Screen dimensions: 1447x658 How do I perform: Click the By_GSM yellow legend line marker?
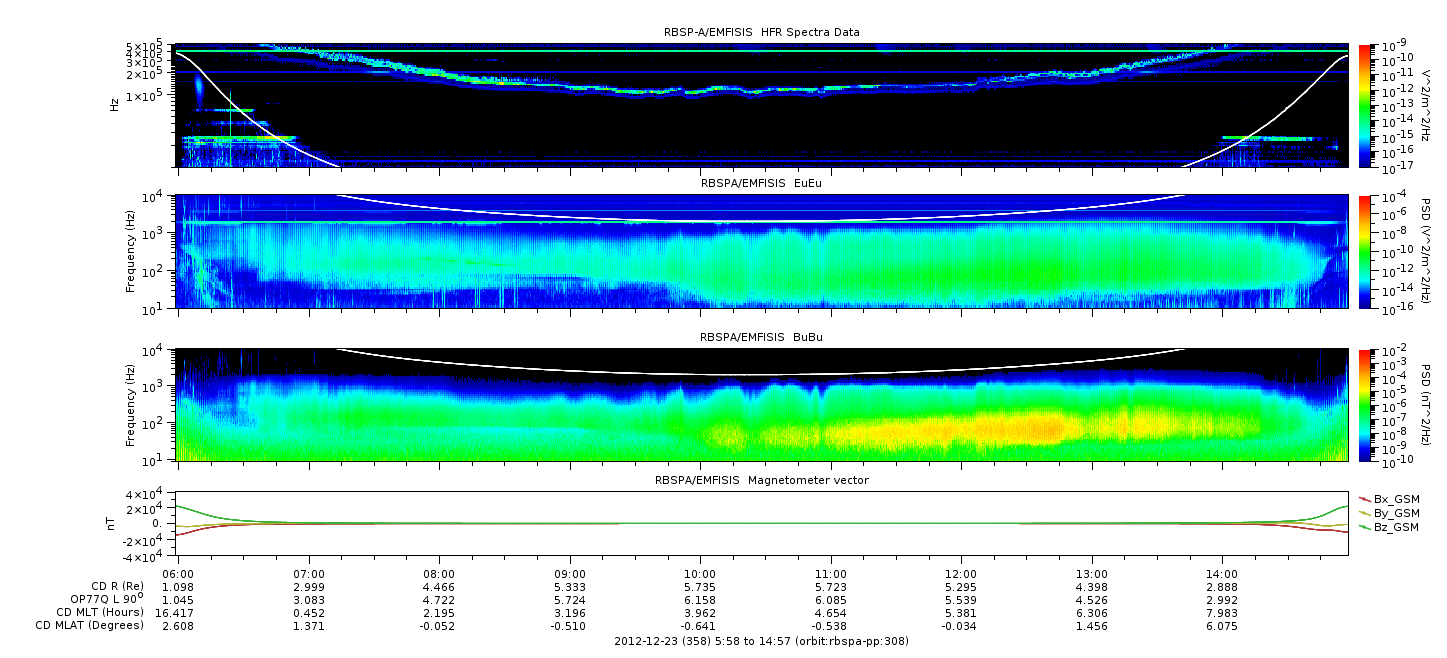pyautogui.click(x=1364, y=513)
